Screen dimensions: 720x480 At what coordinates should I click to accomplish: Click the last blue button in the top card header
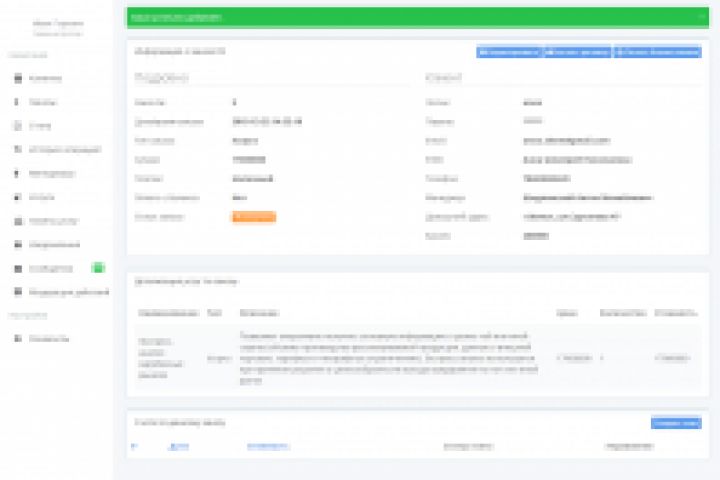pyautogui.click(x=657, y=52)
